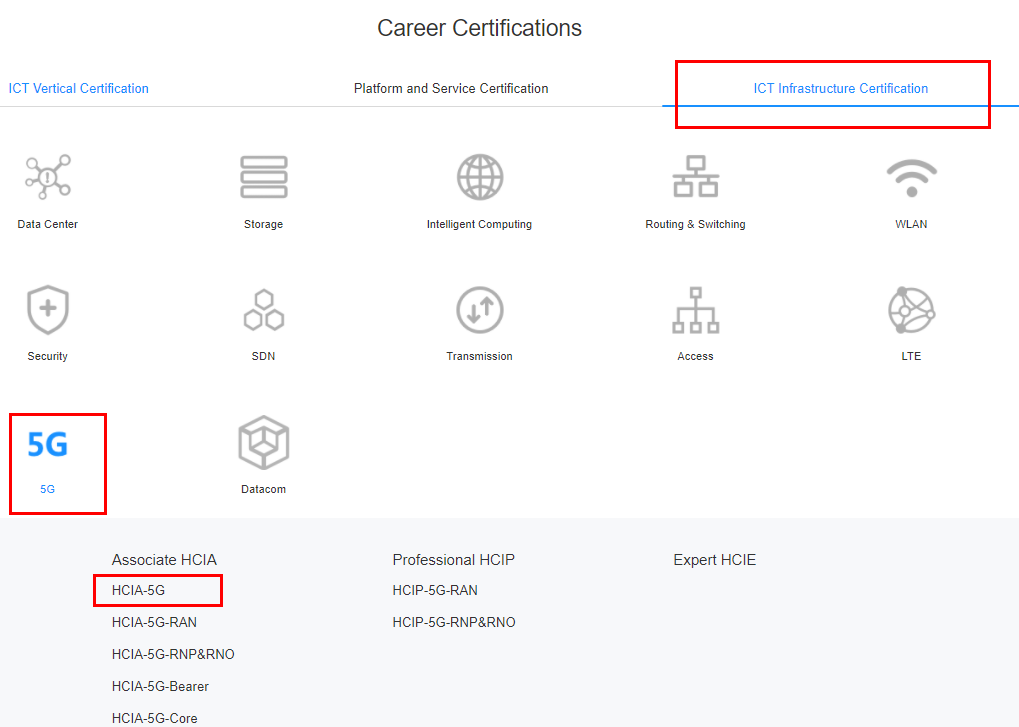Screen dimensions: 1019x727
Task: Select the Storage stacked-disks icon
Action: coord(264,177)
